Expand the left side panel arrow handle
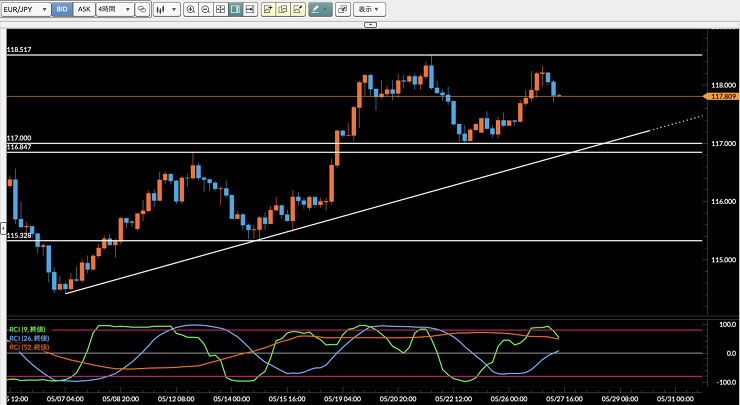 [x=3, y=229]
